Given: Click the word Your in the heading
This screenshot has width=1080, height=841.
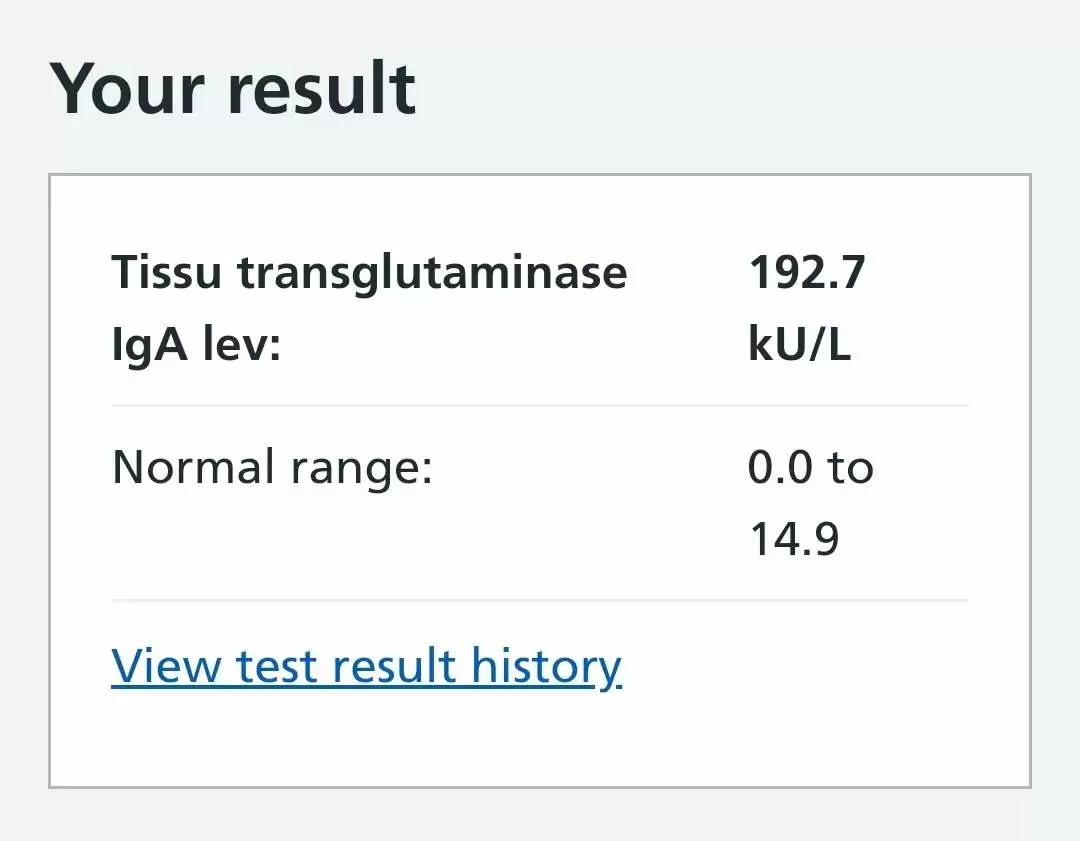Looking at the screenshot, I should pyautogui.click(x=127, y=89).
